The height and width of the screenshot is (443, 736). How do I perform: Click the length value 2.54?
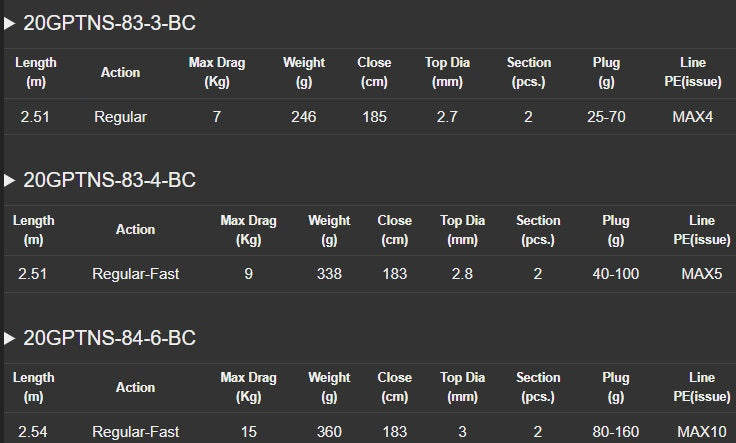click(x=35, y=432)
